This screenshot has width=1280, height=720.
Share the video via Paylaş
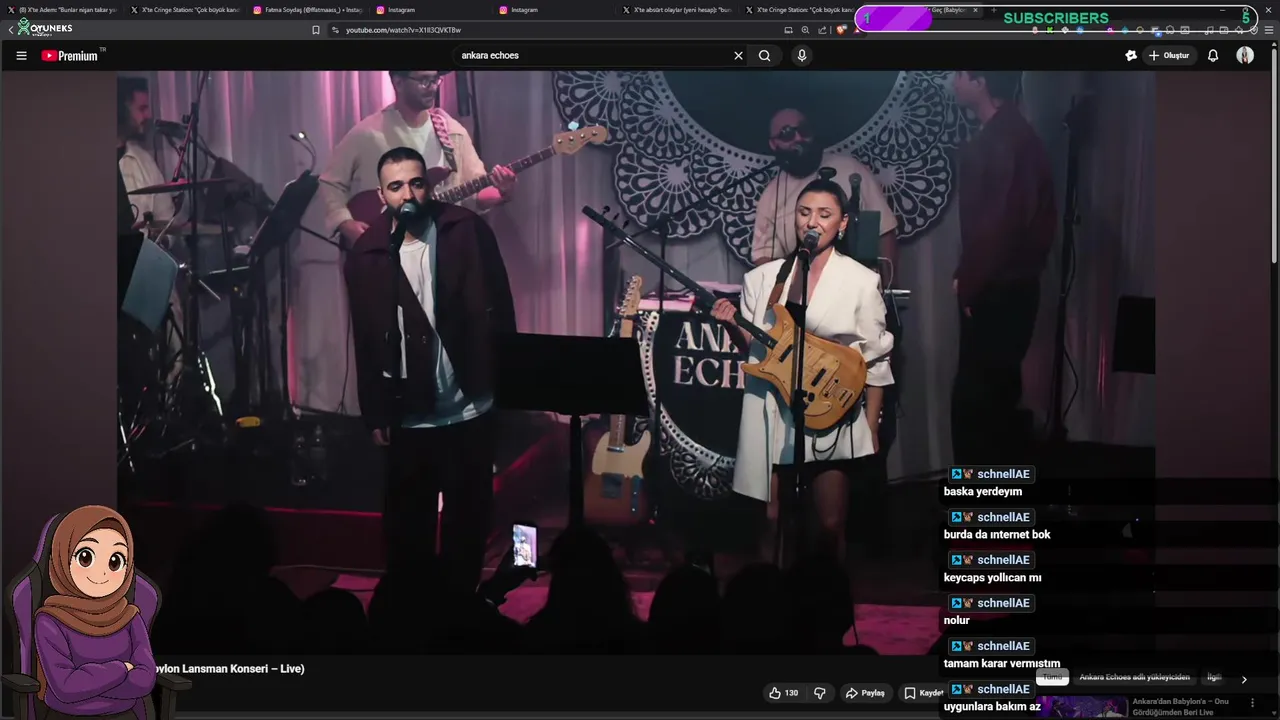pyautogui.click(x=865, y=693)
